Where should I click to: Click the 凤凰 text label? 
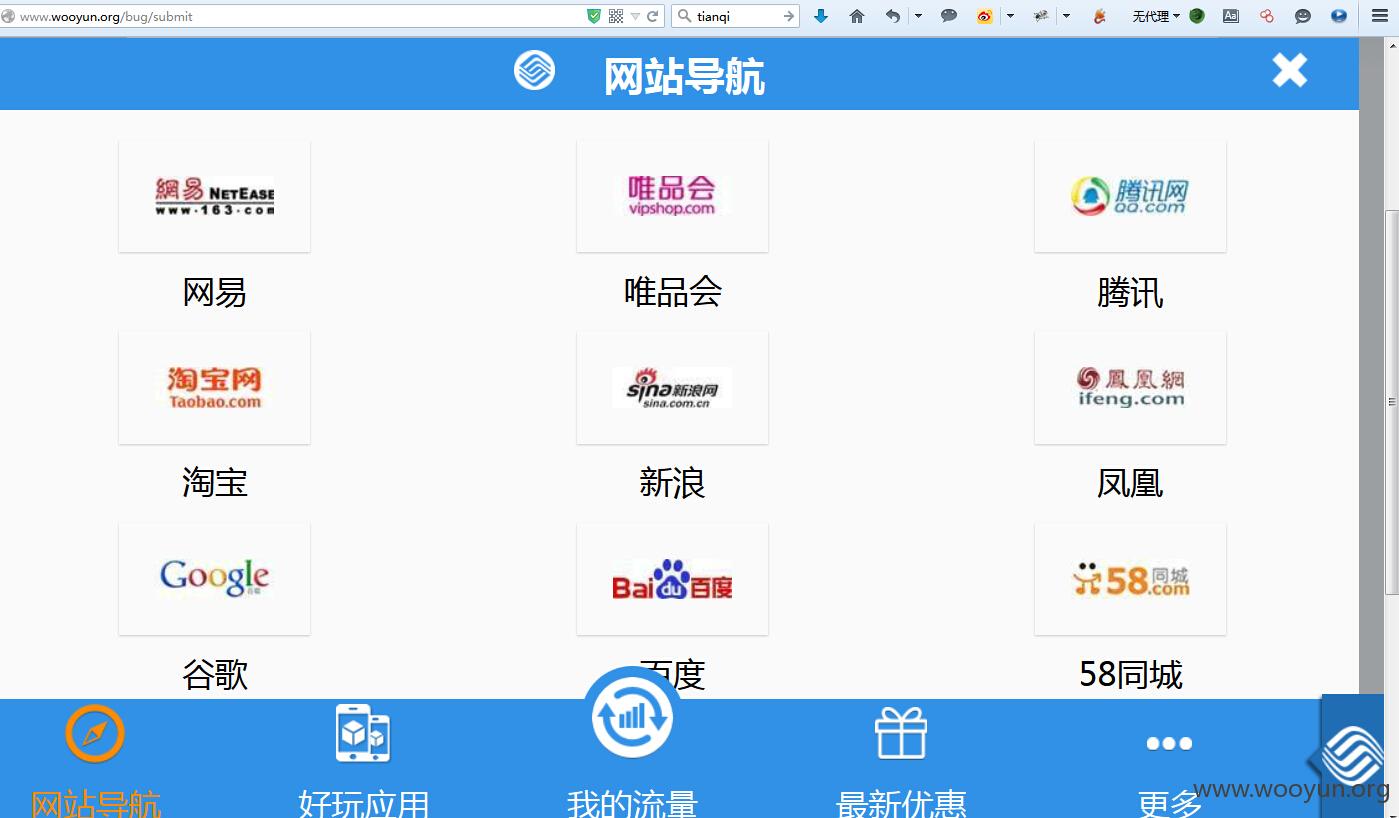point(1130,483)
